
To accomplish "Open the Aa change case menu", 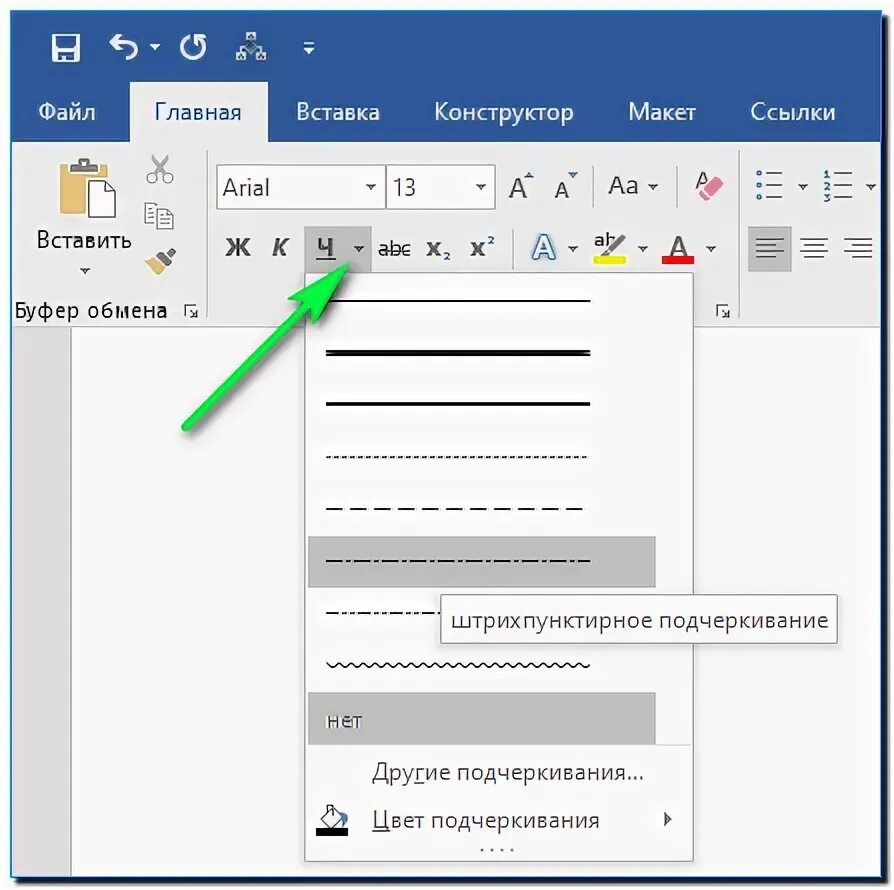I will point(633,186).
